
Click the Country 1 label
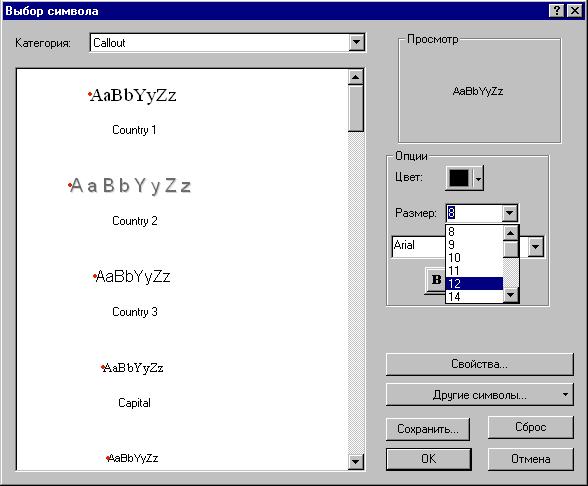pos(134,130)
